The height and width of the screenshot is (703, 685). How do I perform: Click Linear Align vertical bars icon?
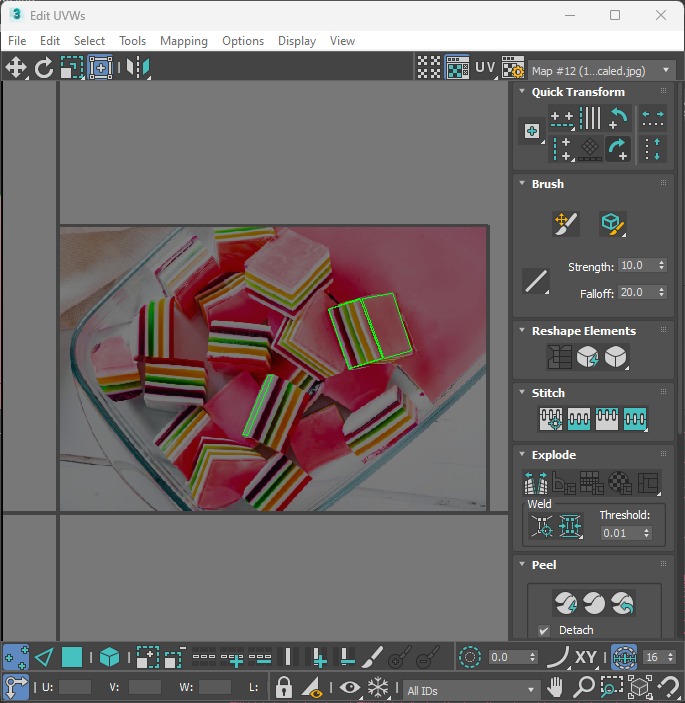pos(590,118)
